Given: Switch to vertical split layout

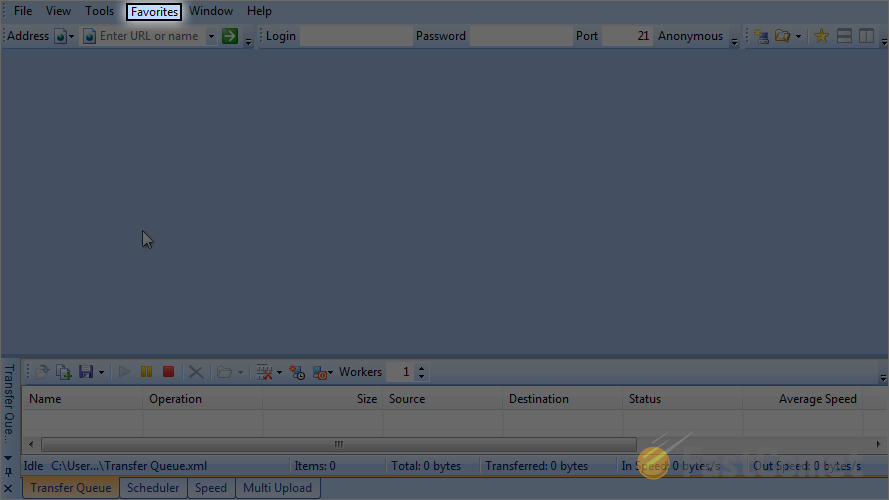Looking at the screenshot, I should pos(866,36).
